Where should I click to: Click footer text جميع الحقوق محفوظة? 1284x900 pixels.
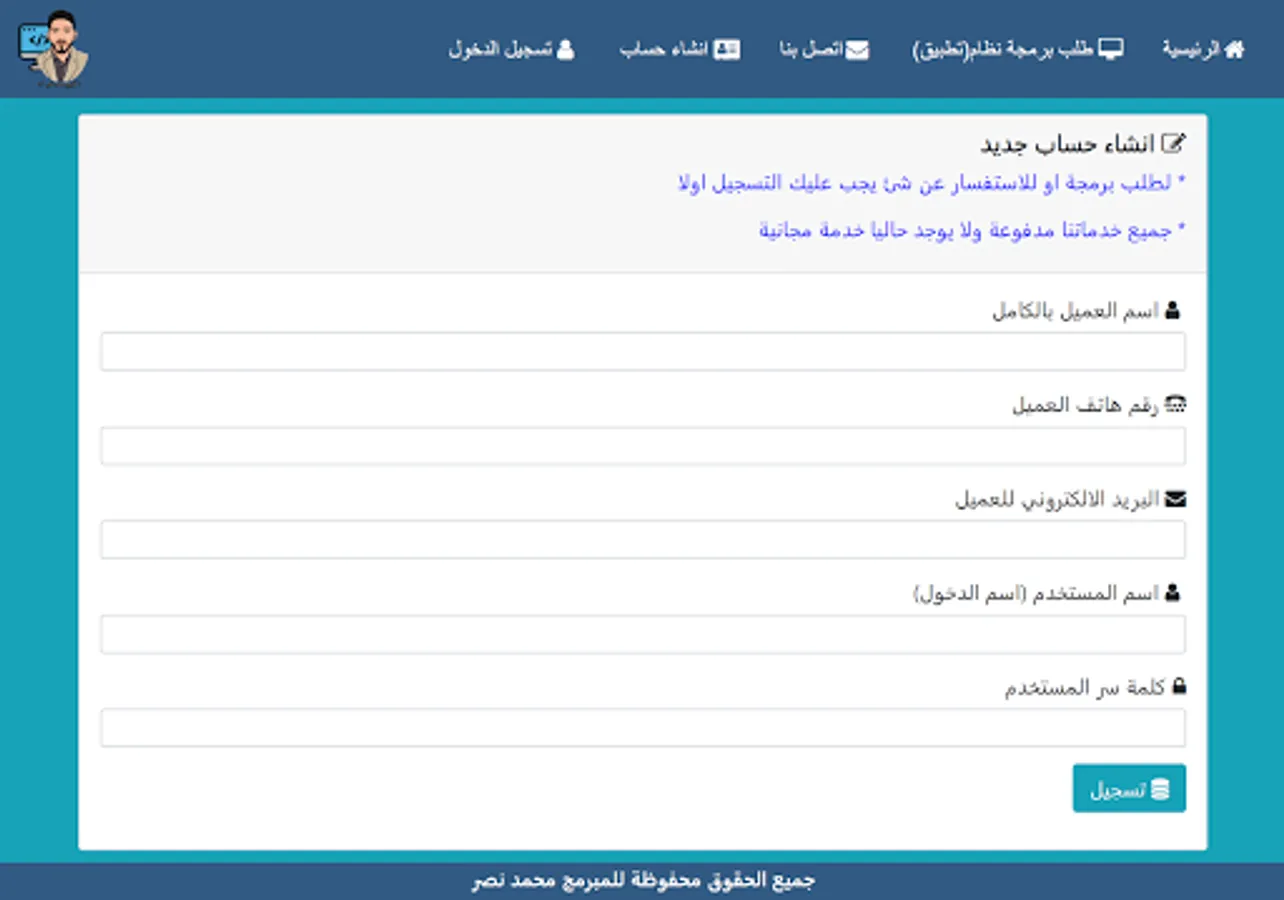pyautogui.click(x=643, y=881)
